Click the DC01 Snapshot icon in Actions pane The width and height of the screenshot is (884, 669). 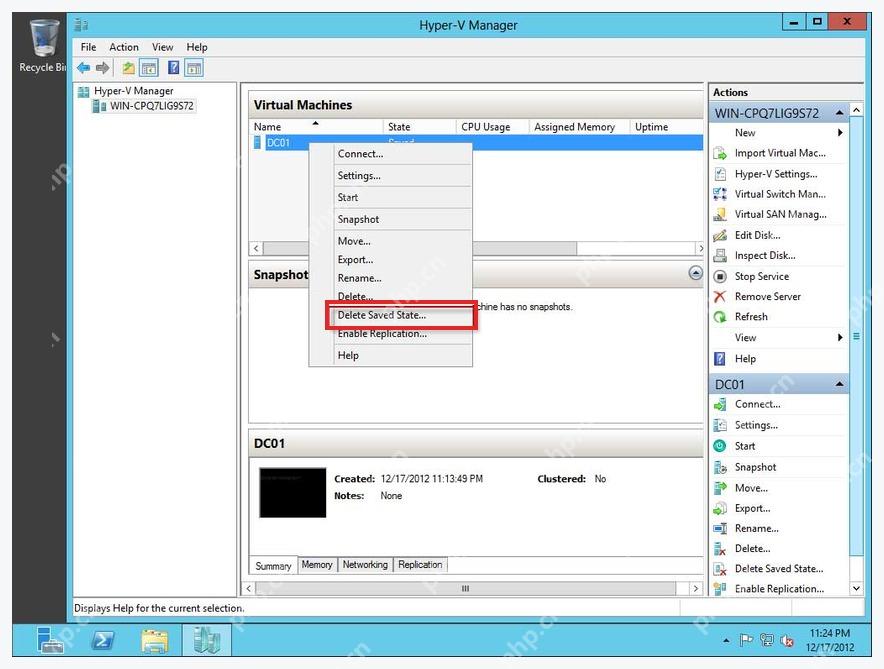pyautogui.click(x=720, y=467)
